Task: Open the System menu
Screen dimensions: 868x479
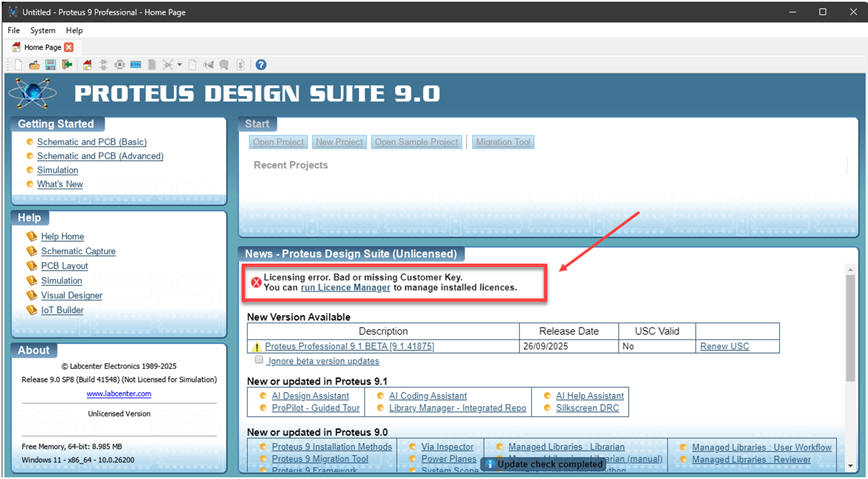Action: click(x=43, y=30)
